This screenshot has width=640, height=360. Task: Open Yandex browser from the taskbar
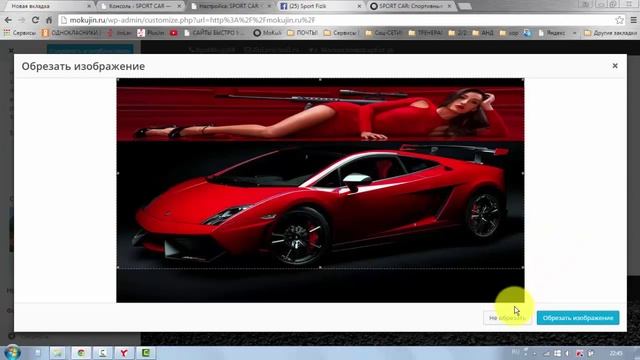click(124, 353)
